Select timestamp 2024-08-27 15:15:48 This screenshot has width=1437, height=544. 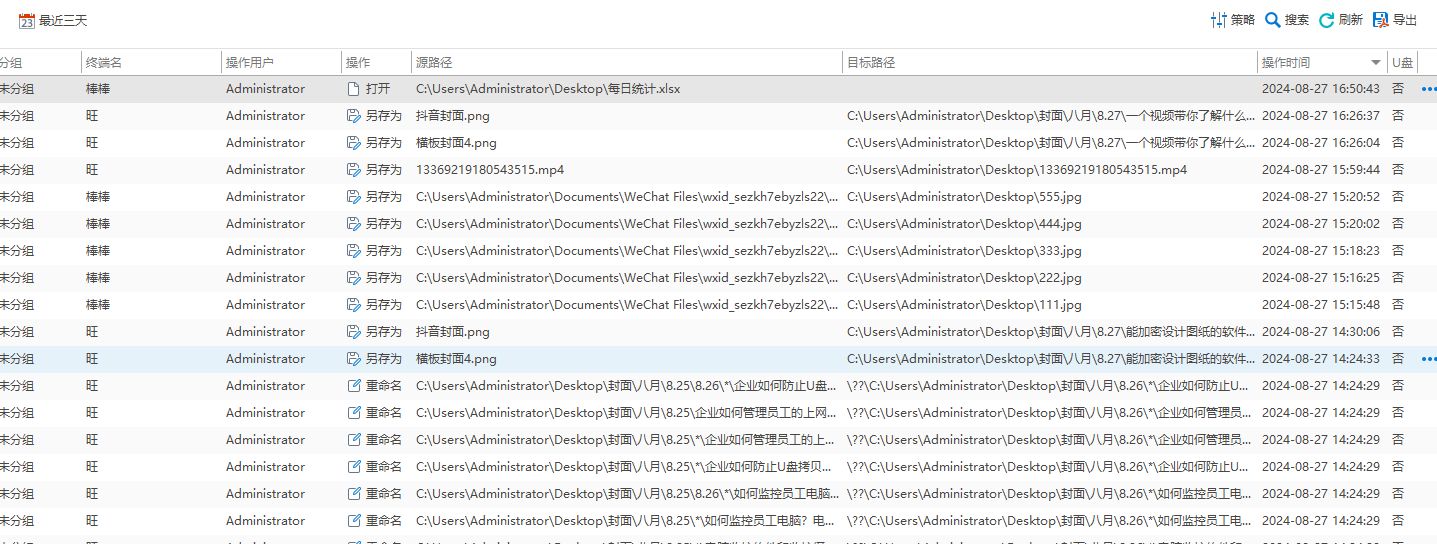point(1321,305)
